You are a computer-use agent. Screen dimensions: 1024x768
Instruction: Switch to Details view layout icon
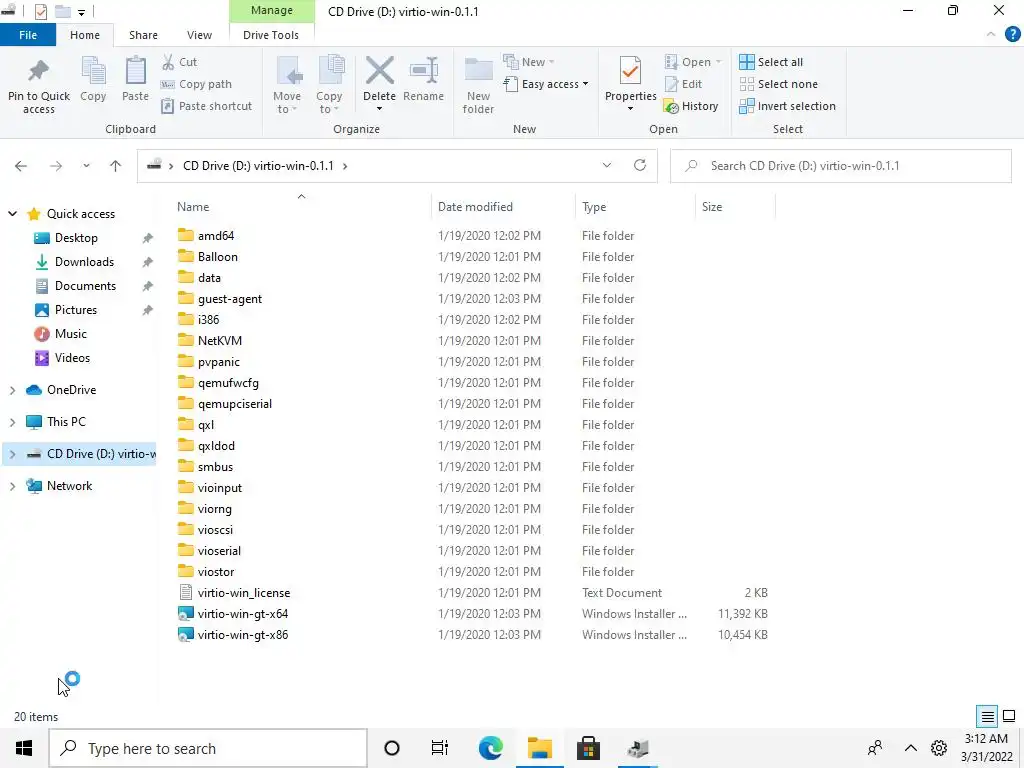(x=987, y=716)
